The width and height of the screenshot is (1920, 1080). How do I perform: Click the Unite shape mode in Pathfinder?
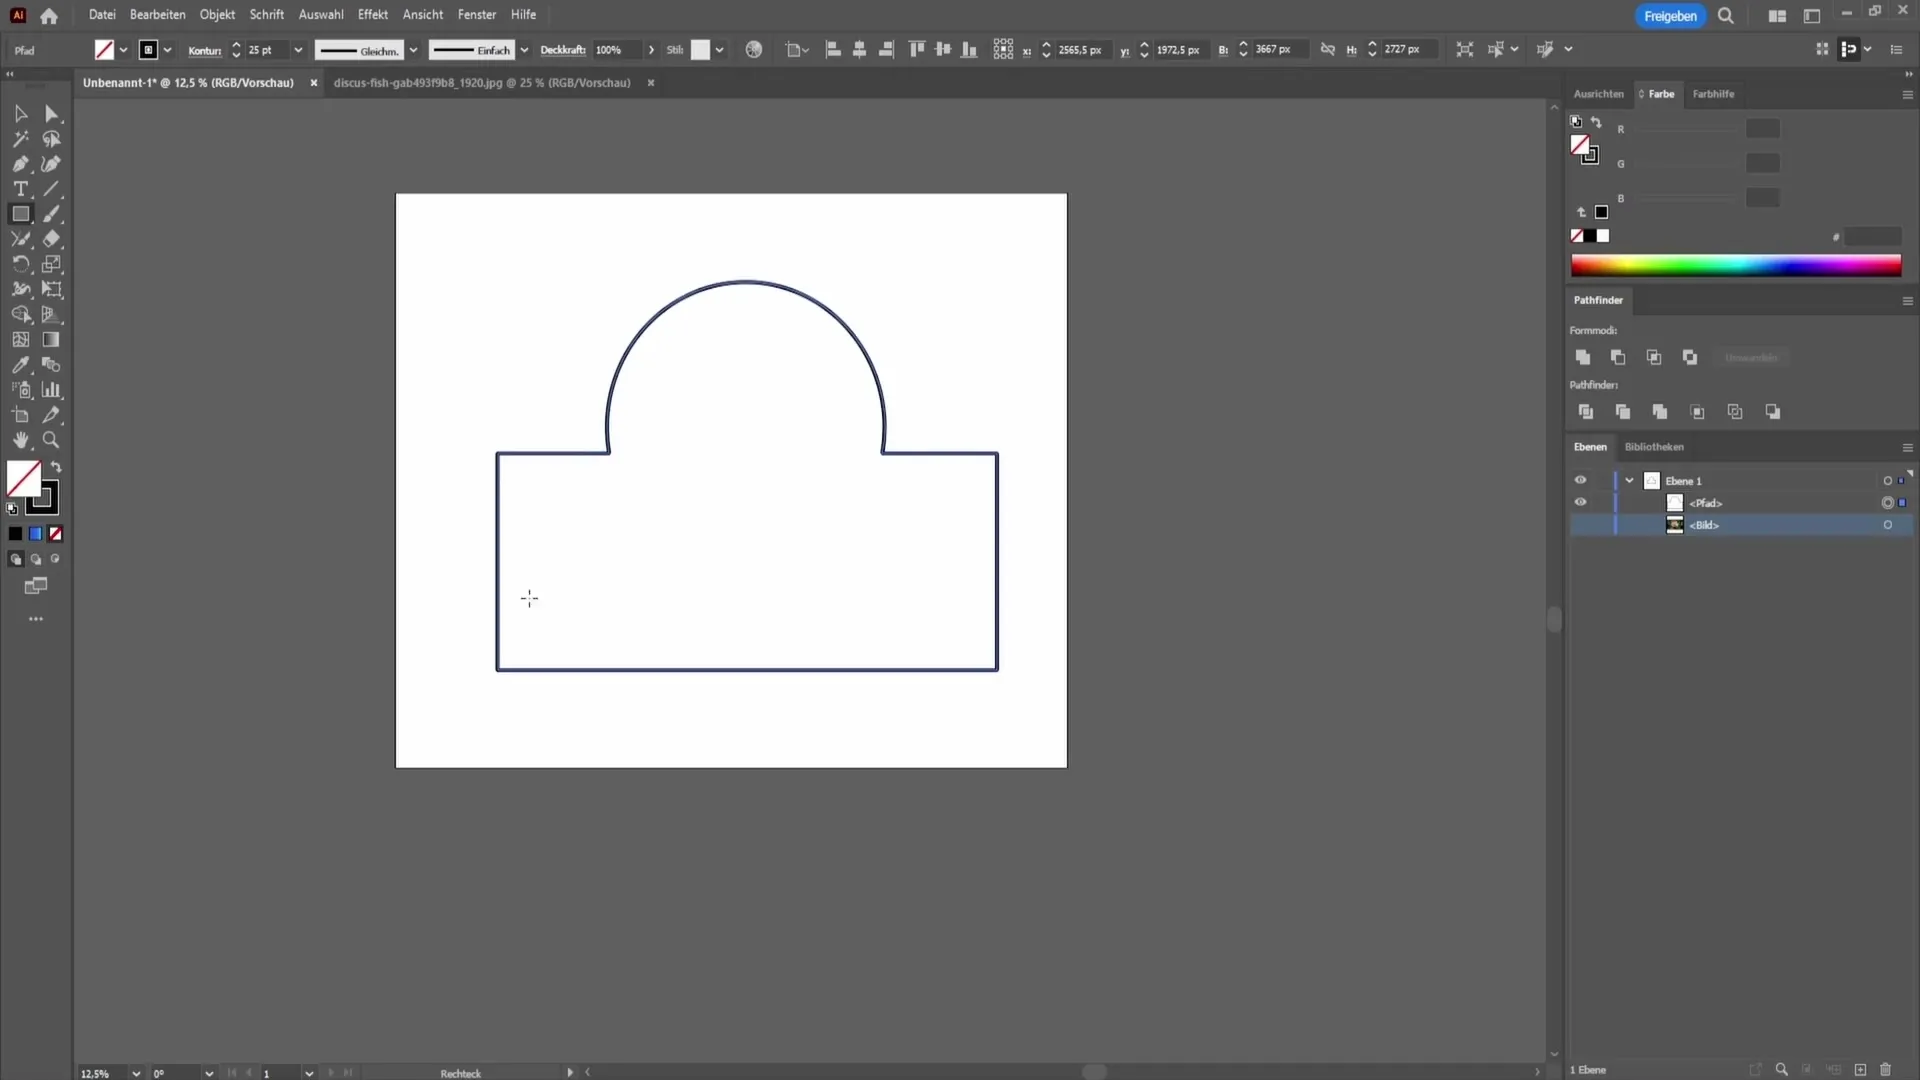pos(1582,357)
